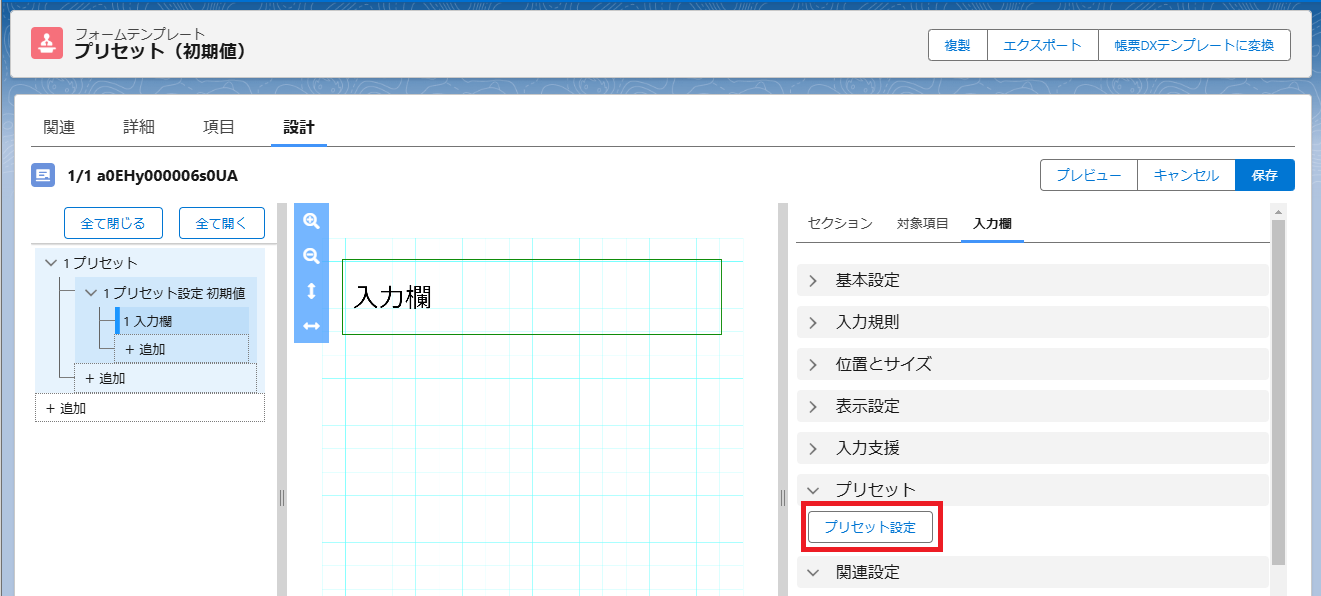The image size is (1321, 596).
Task: Click + 追加 under 1 入力欄
Action: click(181, 349)
